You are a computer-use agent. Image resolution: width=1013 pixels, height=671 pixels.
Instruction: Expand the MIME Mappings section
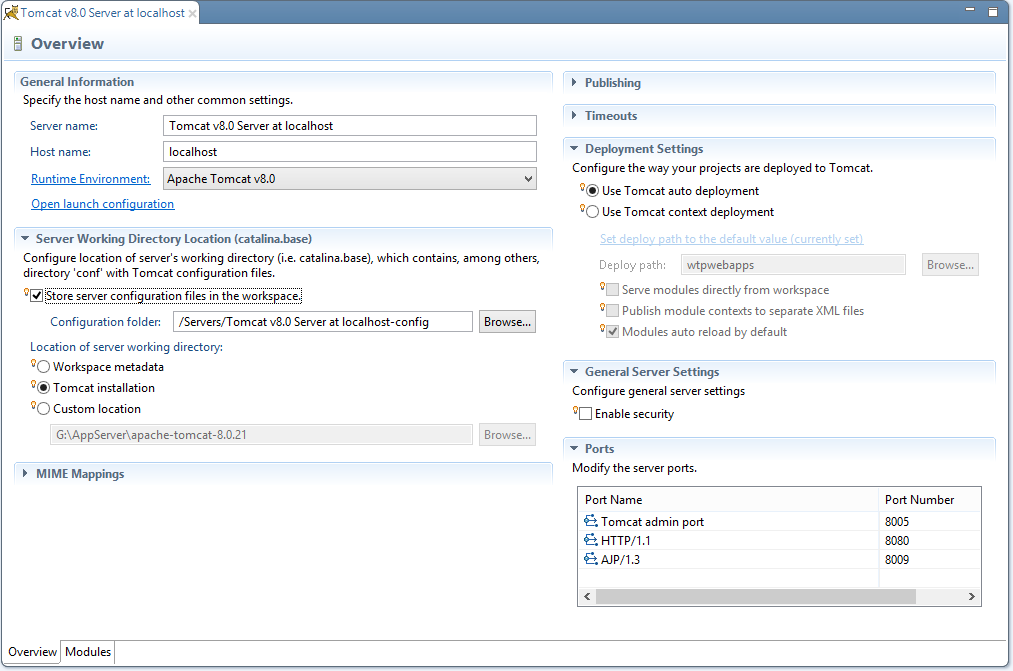pyautogui.click(x=25, y=473)
